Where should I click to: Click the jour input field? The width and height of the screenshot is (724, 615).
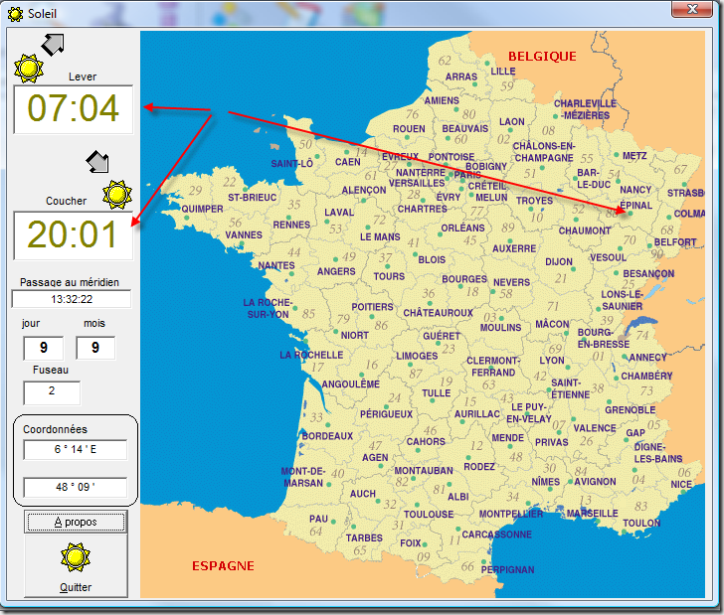(x=41, y=348)
